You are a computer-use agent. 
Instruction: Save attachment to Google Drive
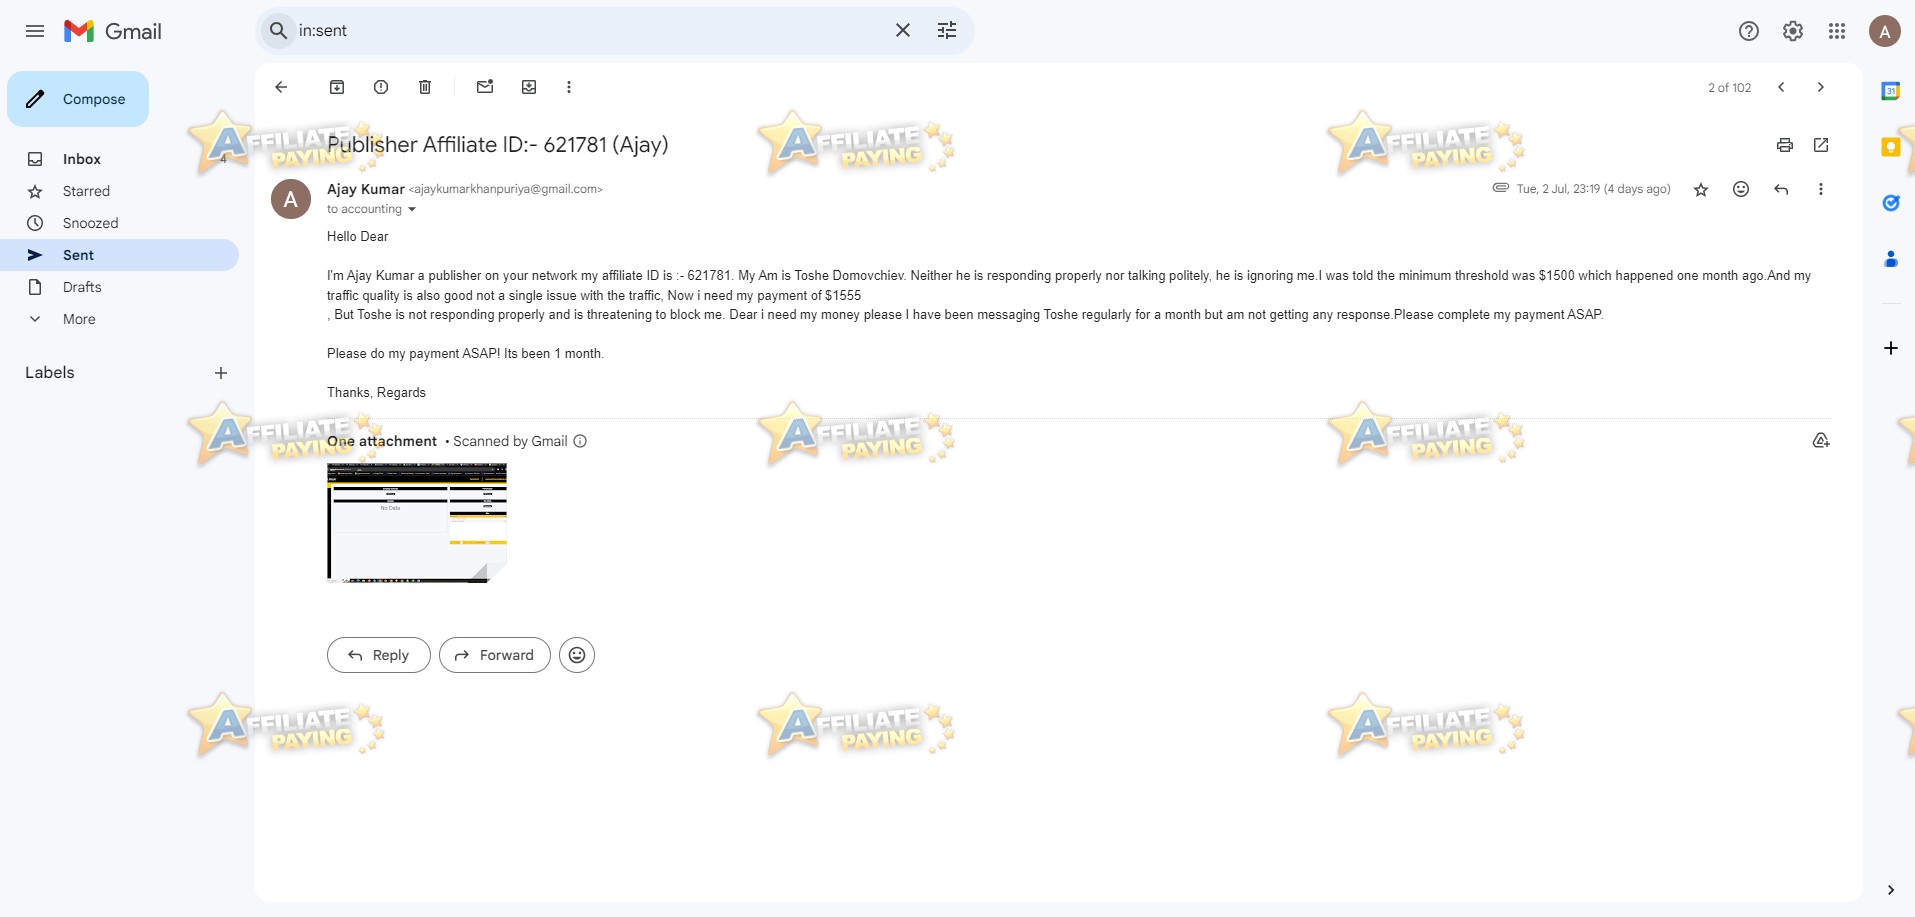coord(1821,441)
